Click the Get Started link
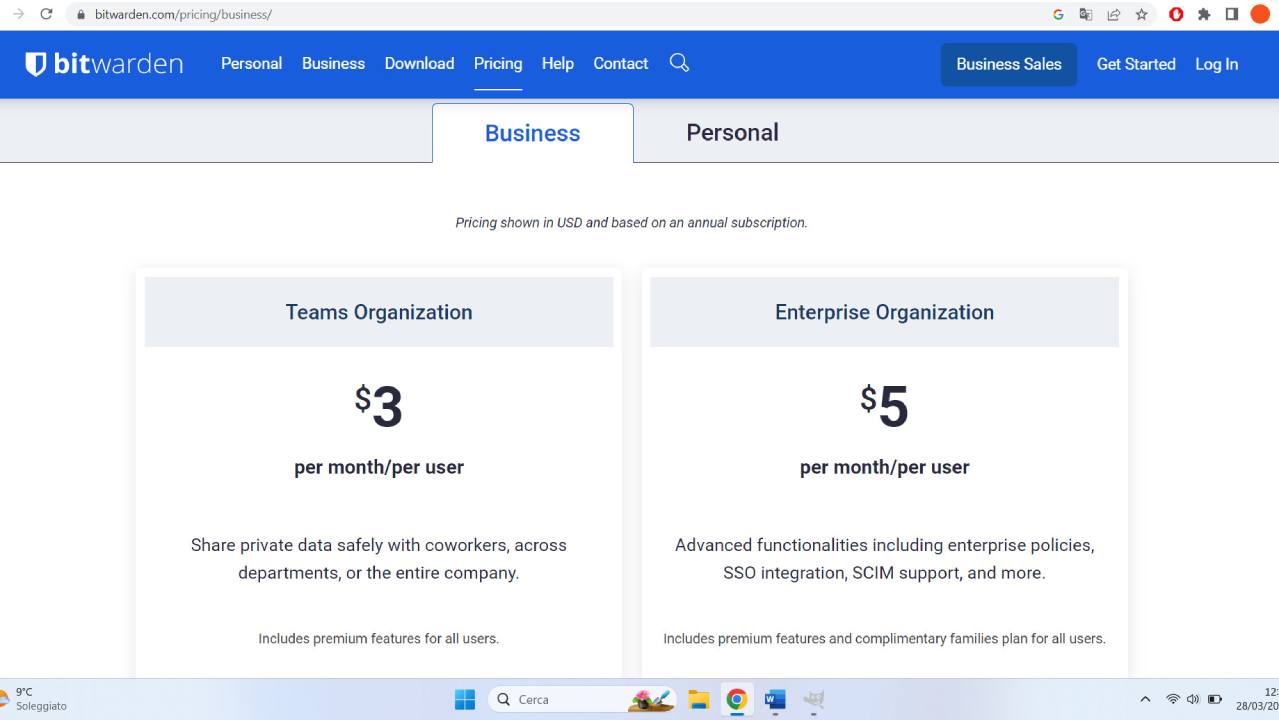Viewport: 1279px width, 720px height. (x=1136, y=64)
